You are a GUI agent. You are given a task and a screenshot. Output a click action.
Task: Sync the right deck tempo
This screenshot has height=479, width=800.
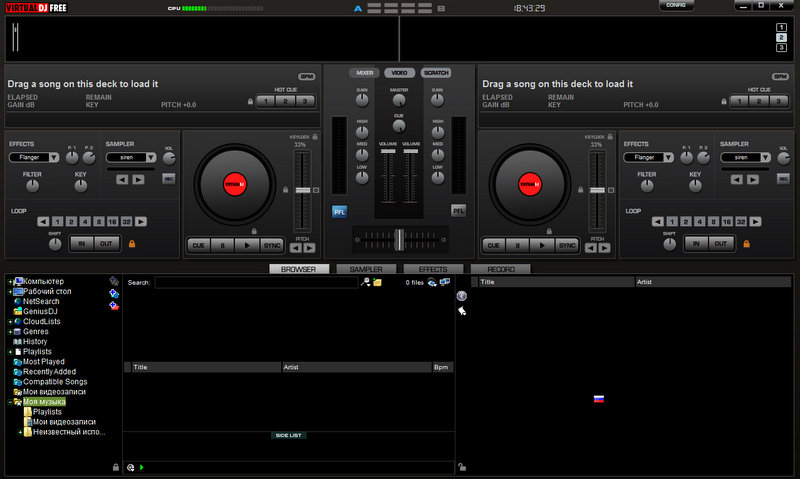[x=567, y=245]
